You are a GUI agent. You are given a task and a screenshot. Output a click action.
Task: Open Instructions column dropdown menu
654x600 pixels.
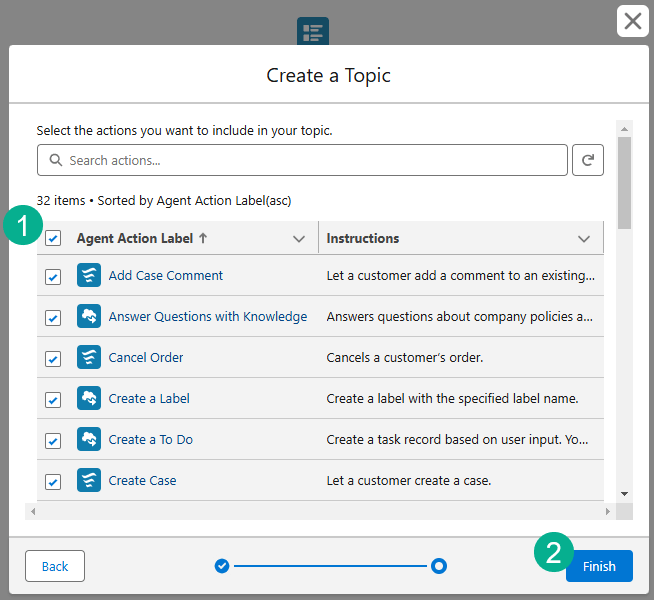click(x=584, y=239)
